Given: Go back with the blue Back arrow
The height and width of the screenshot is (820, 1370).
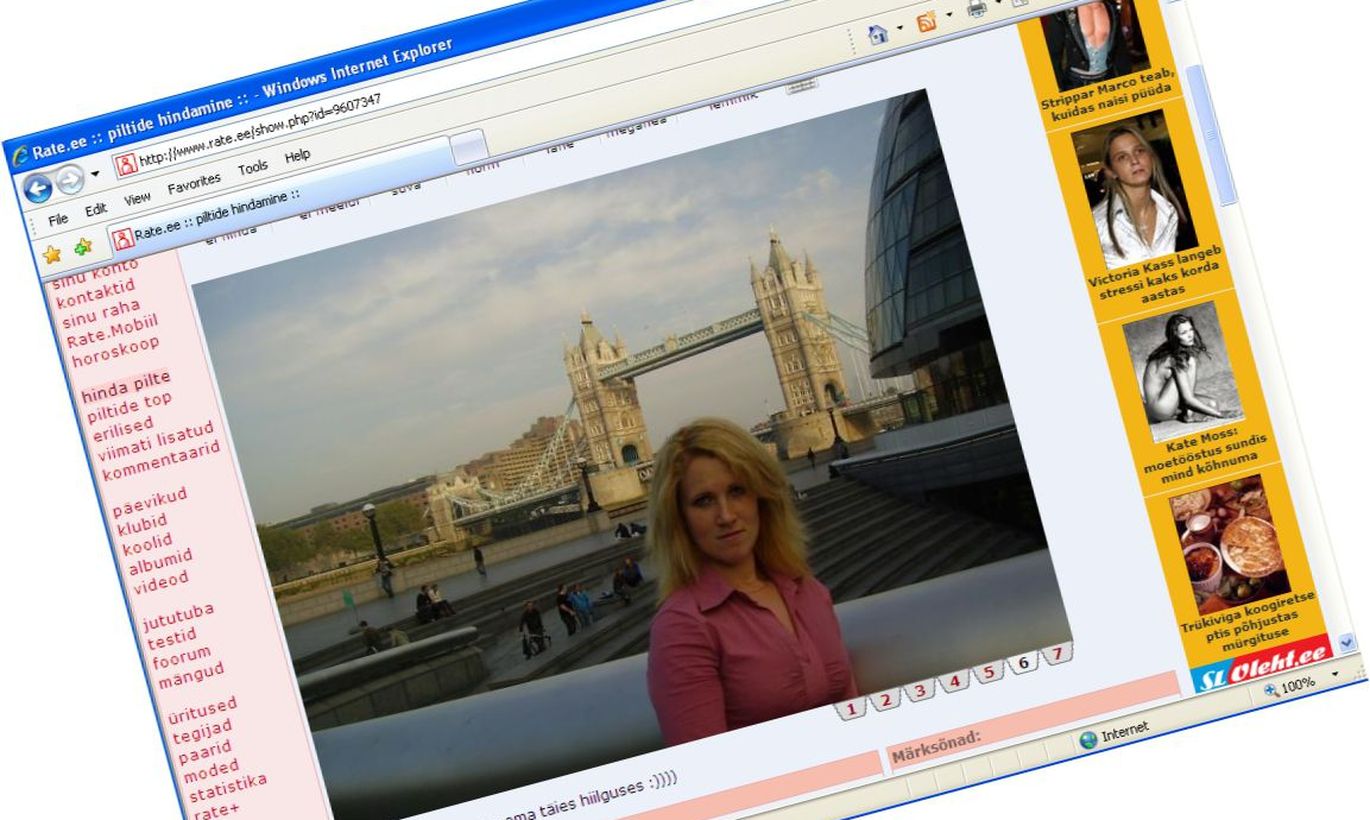Looking at the screenshot, I should point(36,189).
